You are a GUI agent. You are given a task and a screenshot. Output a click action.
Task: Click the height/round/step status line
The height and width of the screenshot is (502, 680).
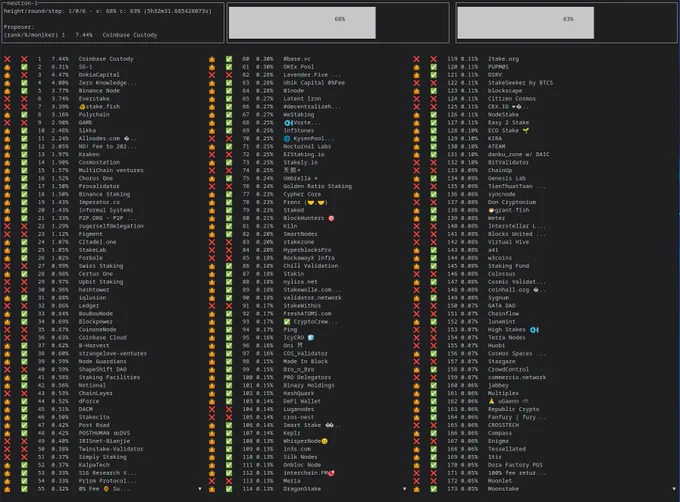(108, 11)
